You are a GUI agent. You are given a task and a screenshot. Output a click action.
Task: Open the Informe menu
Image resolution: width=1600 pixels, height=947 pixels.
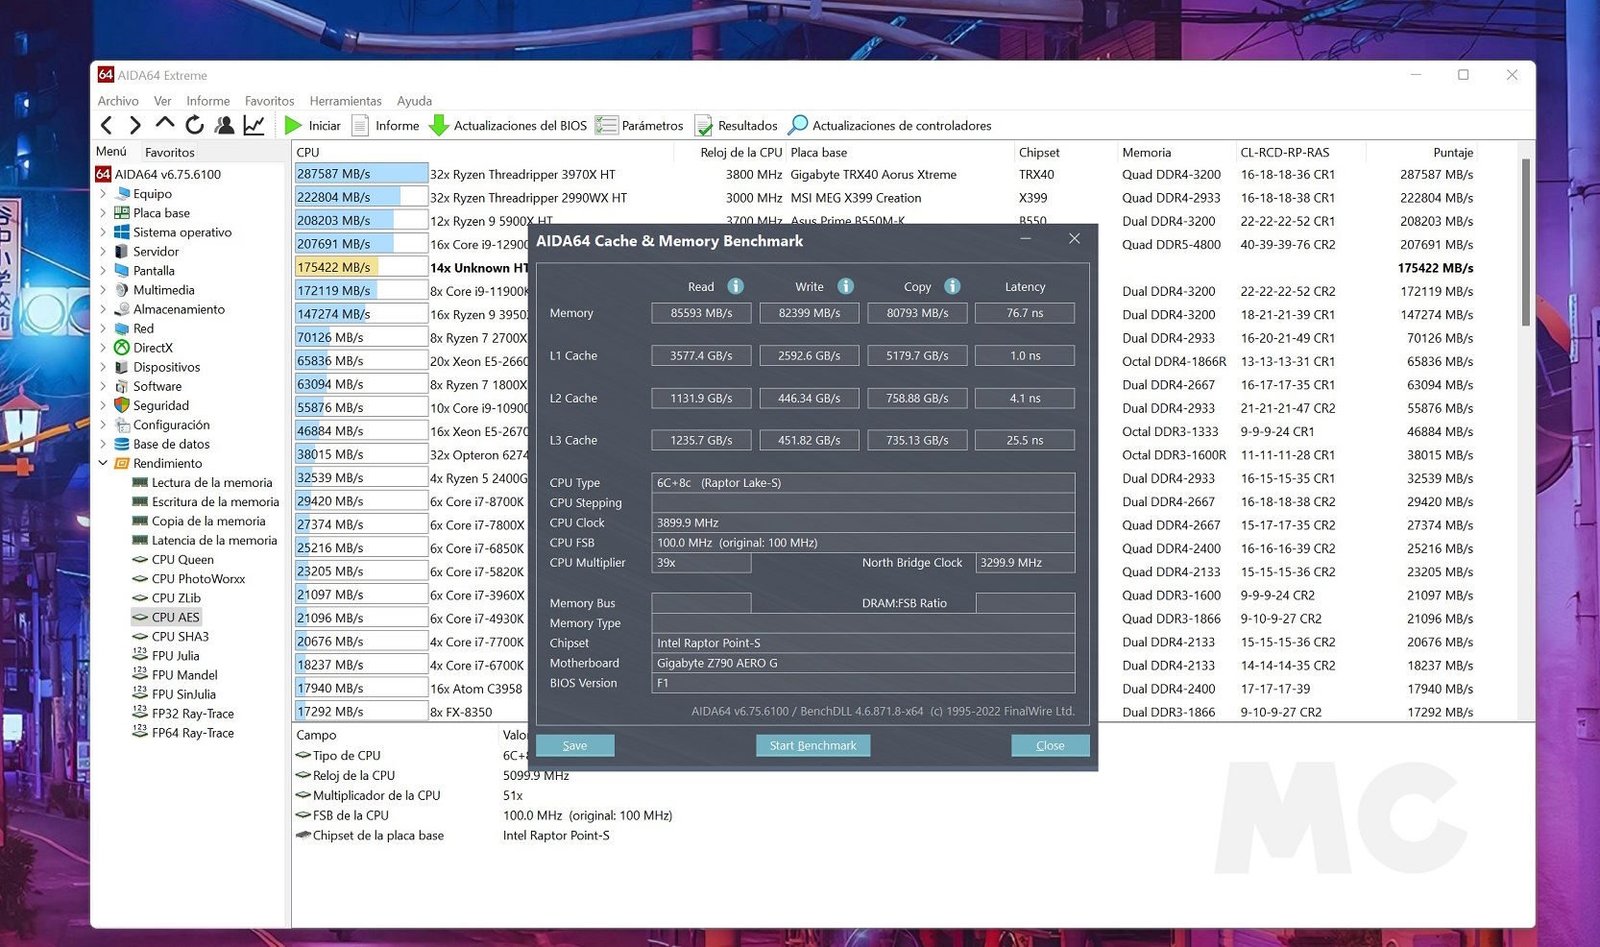[208, 101]
